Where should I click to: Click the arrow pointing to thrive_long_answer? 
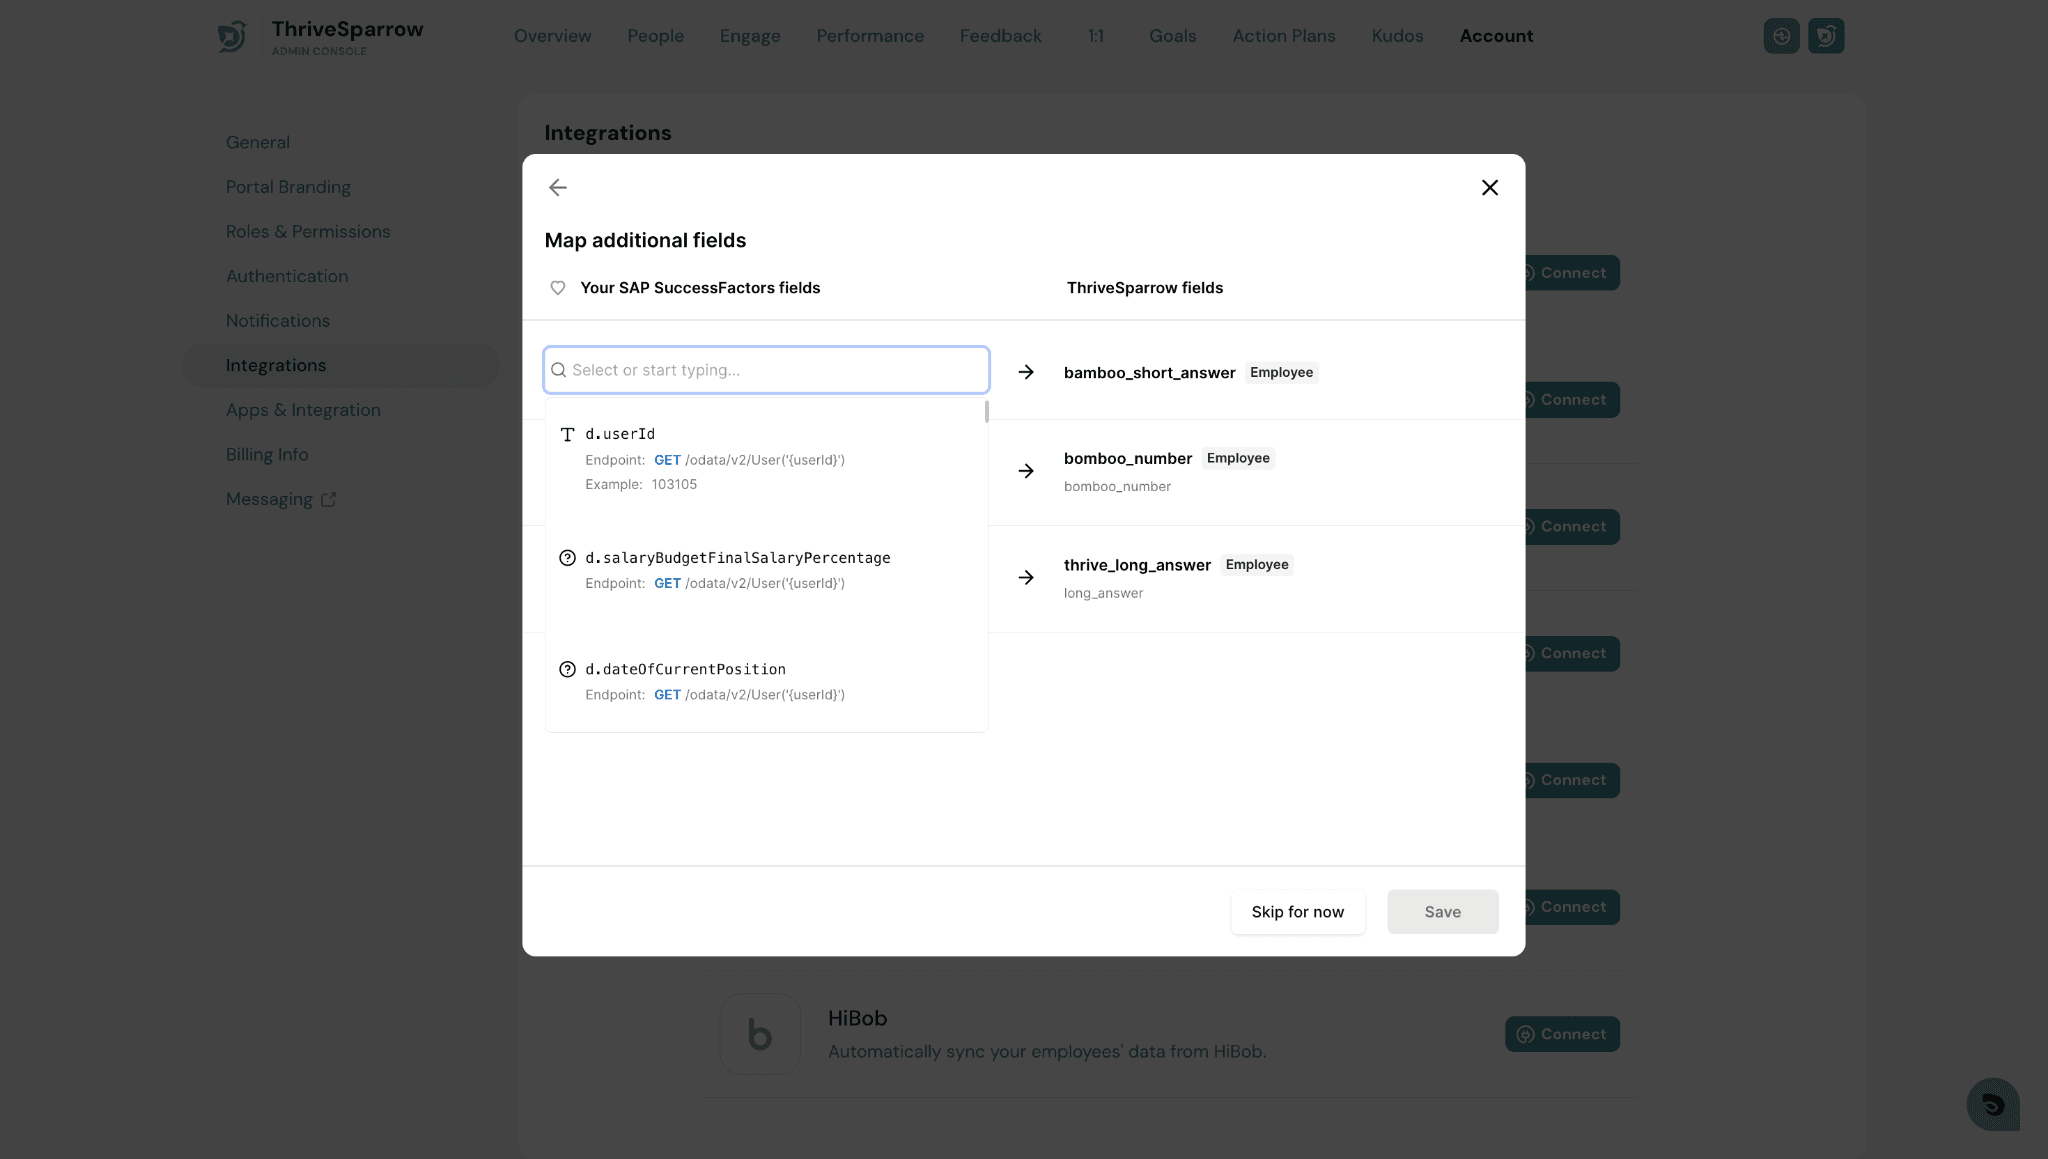click(1026, 577)
